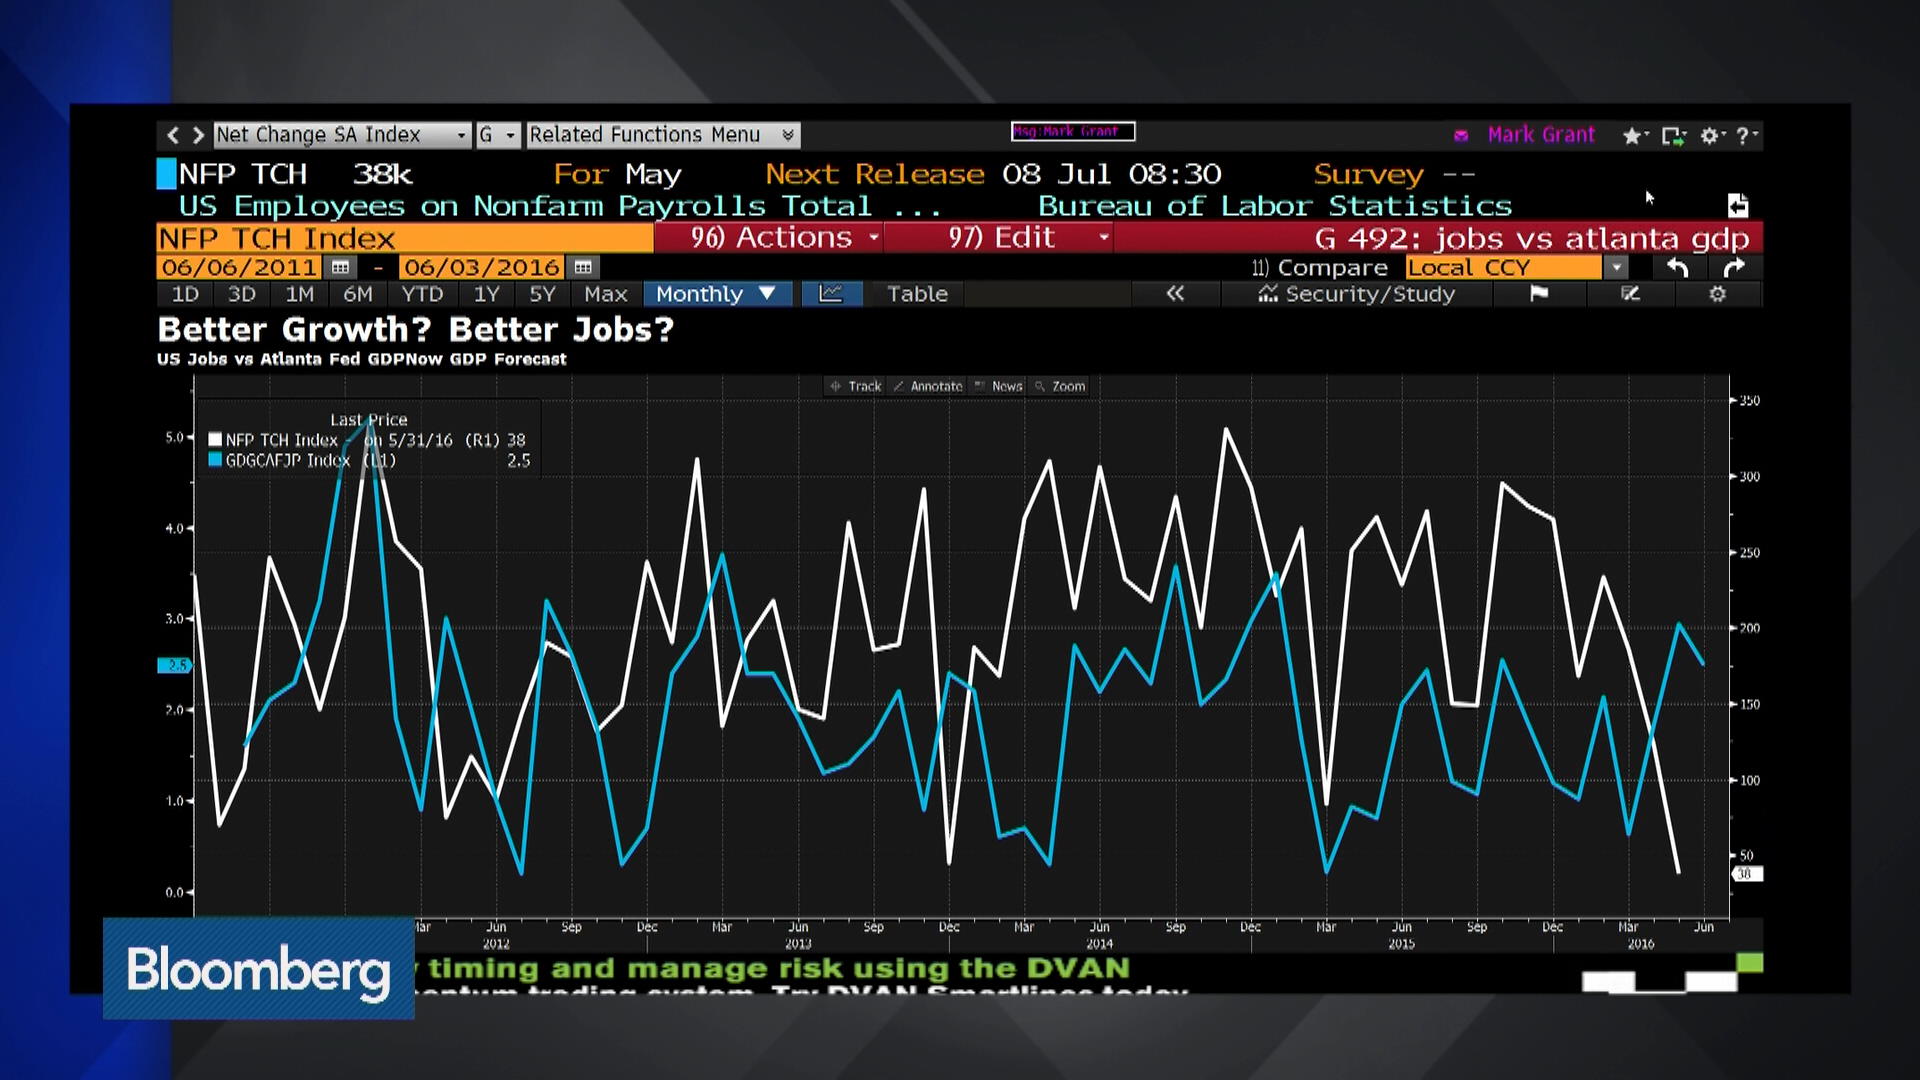The height and width of the screenshot is (1080, 1920).
Task: Open the G dropdown selector
Action: click(497, 135)
